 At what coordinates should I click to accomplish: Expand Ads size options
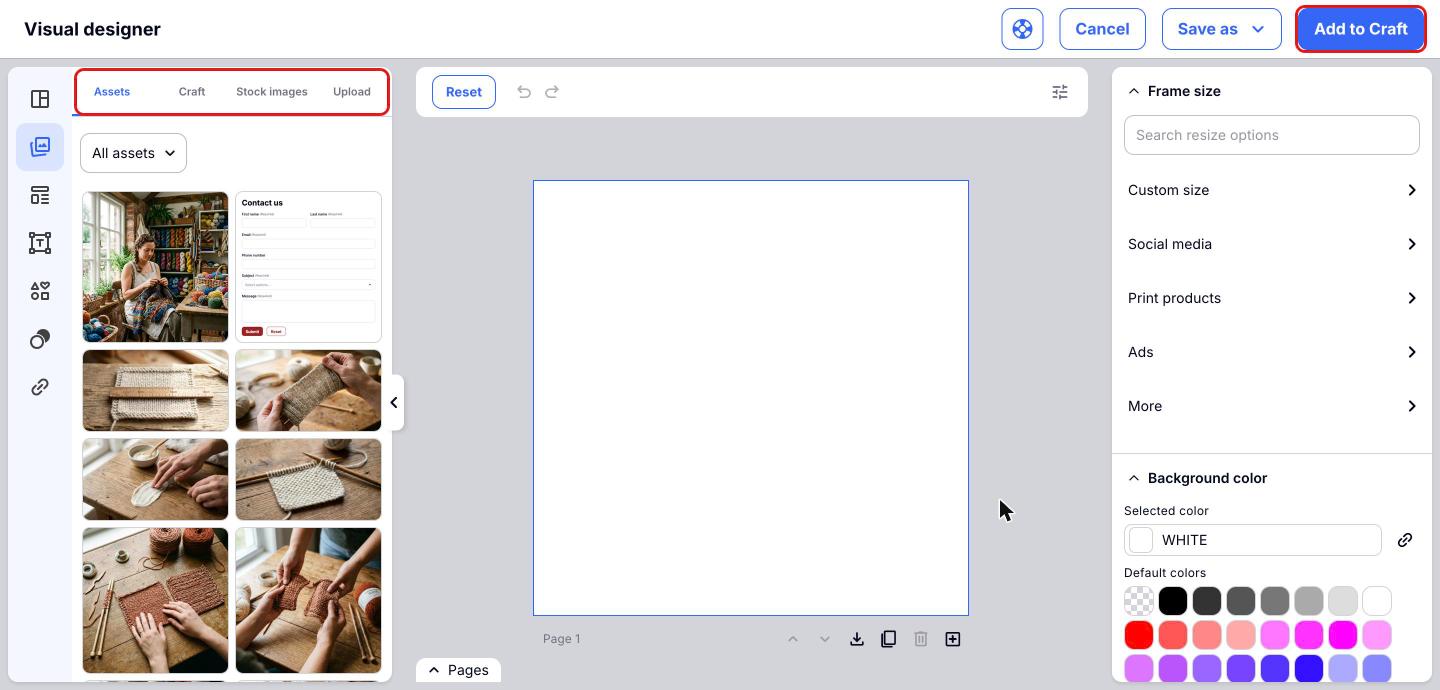1272,352
